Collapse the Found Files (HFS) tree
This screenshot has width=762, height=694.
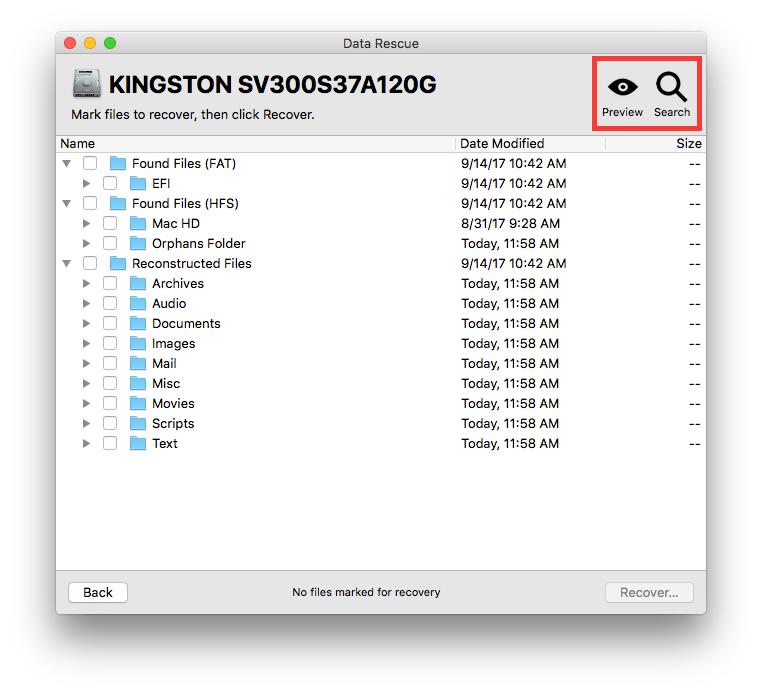[67, 203]
